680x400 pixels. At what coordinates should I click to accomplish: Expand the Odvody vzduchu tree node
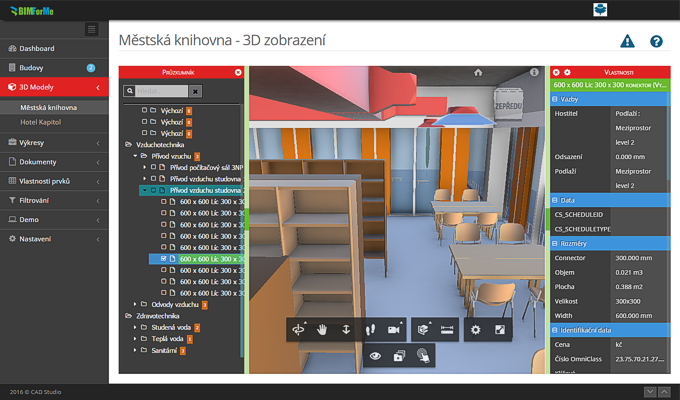point(135,304)
